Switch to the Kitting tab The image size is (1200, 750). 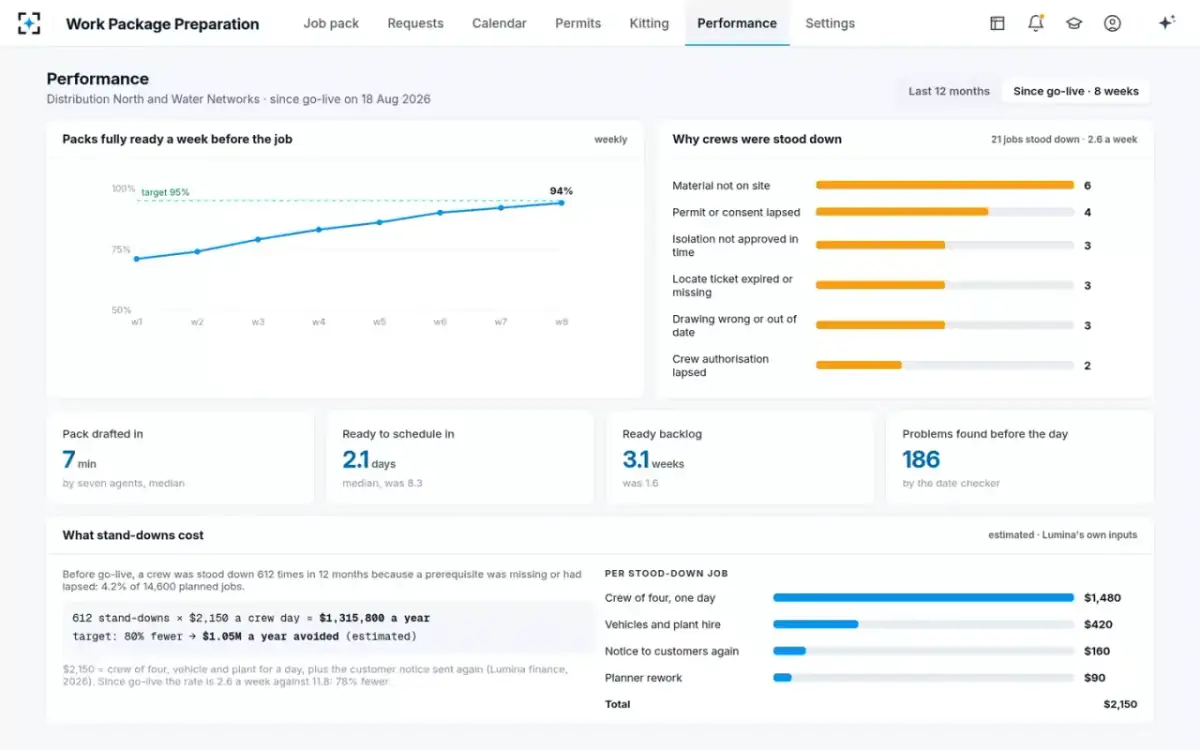click(649, 23)
